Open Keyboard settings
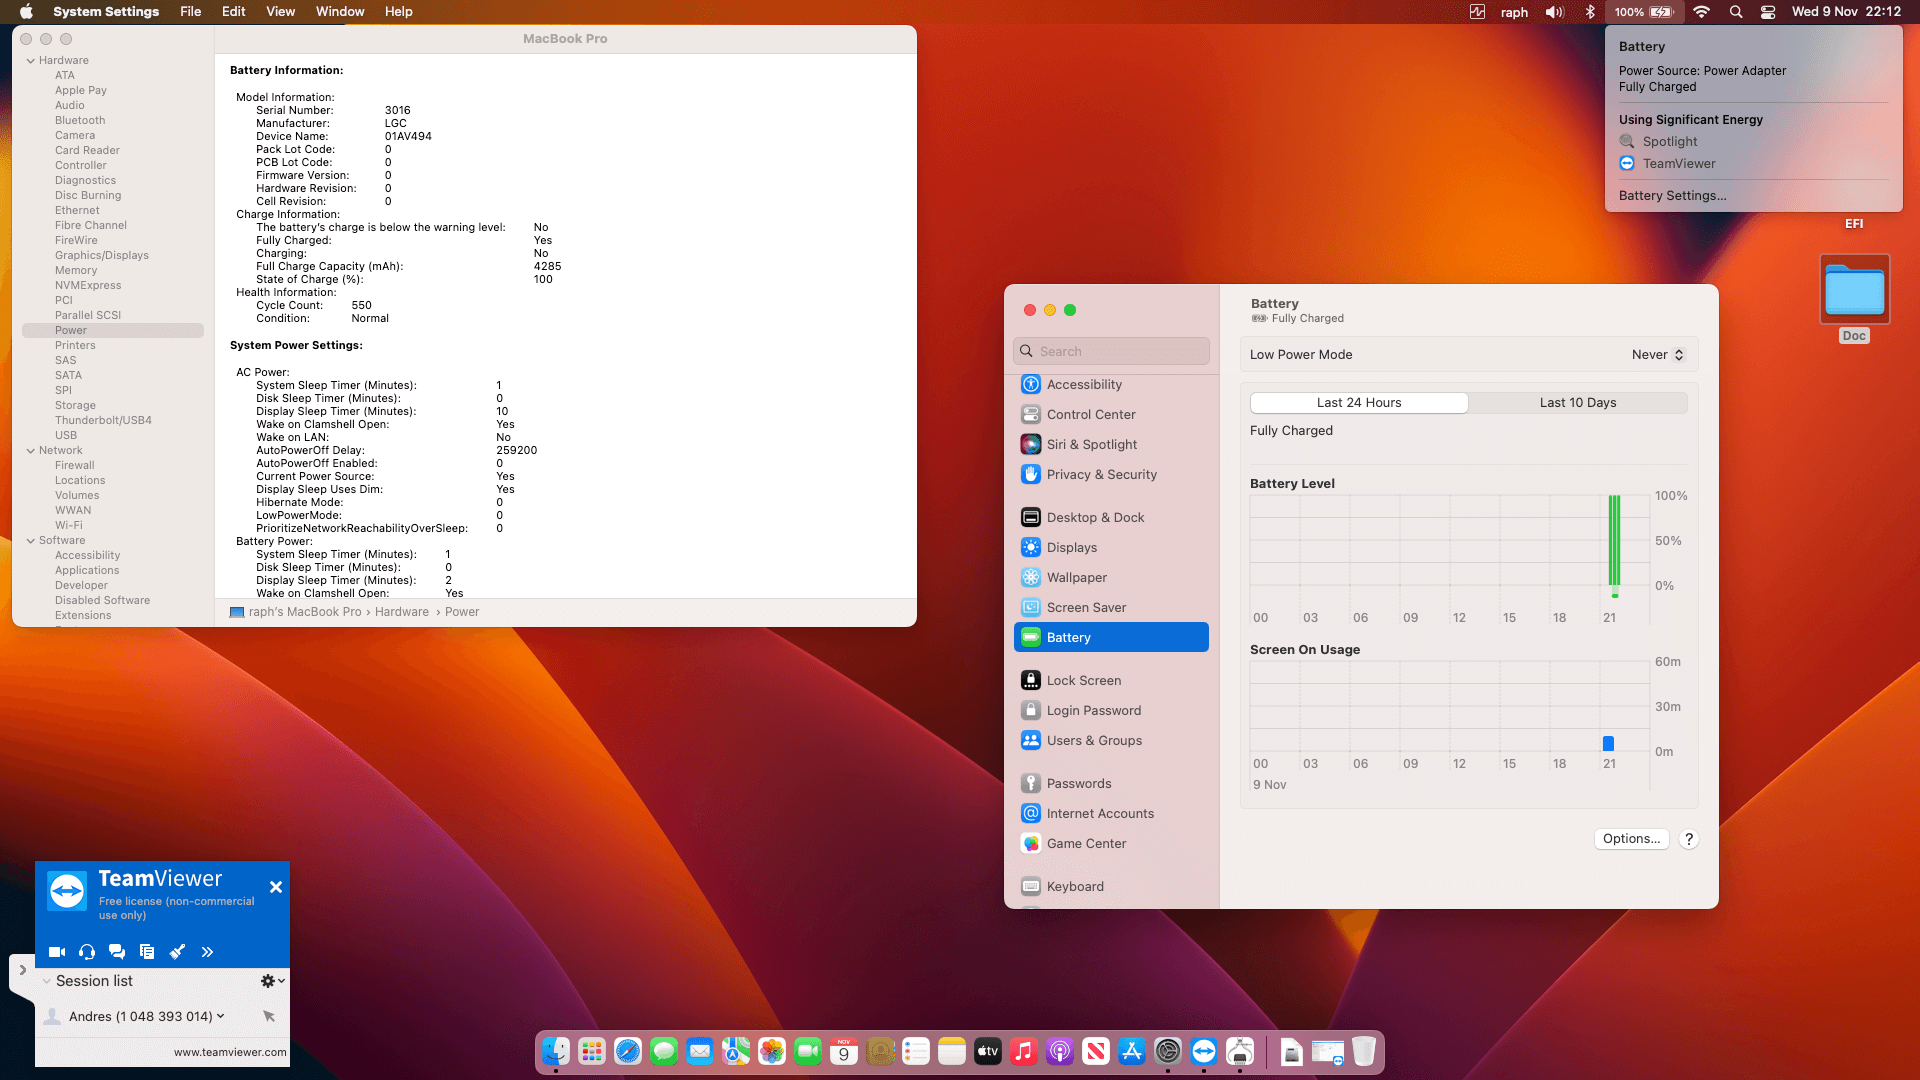 click(x=1111, y=887)
